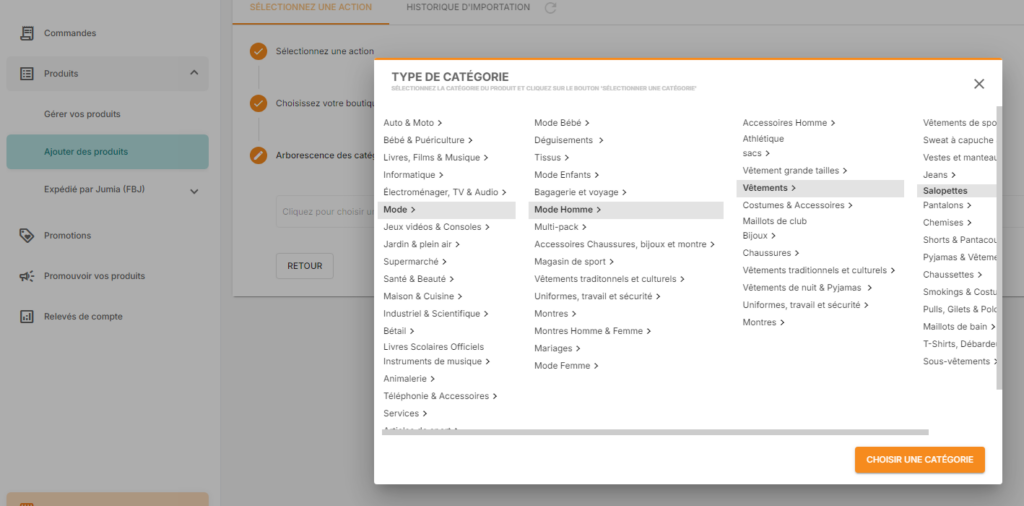Select the highlighted Mode Homme subcategory
Image resolution: width=1024 pixels, height=506 pixels.
click(626, 210)
